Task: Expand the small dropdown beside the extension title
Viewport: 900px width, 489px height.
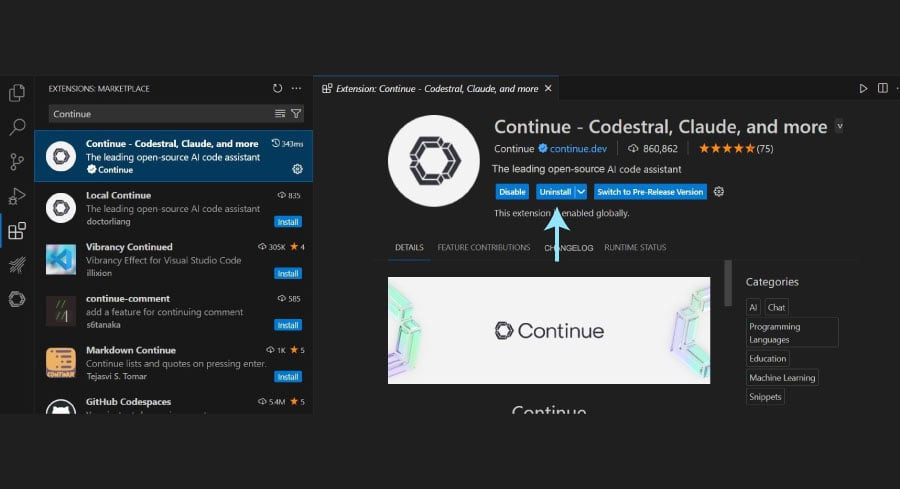Action: [x=839, y=126]
